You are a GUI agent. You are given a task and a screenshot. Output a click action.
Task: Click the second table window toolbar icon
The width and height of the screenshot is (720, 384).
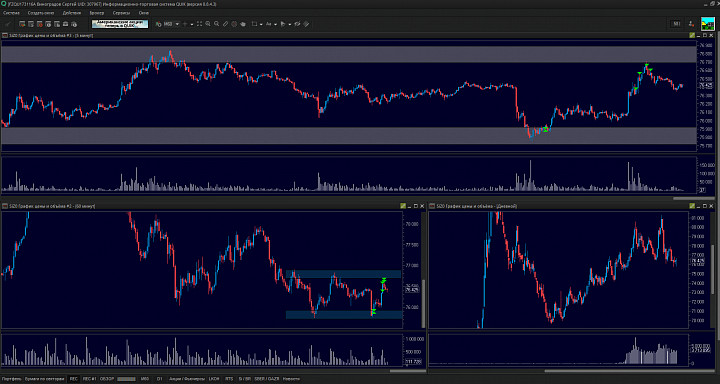coord(31,24)
